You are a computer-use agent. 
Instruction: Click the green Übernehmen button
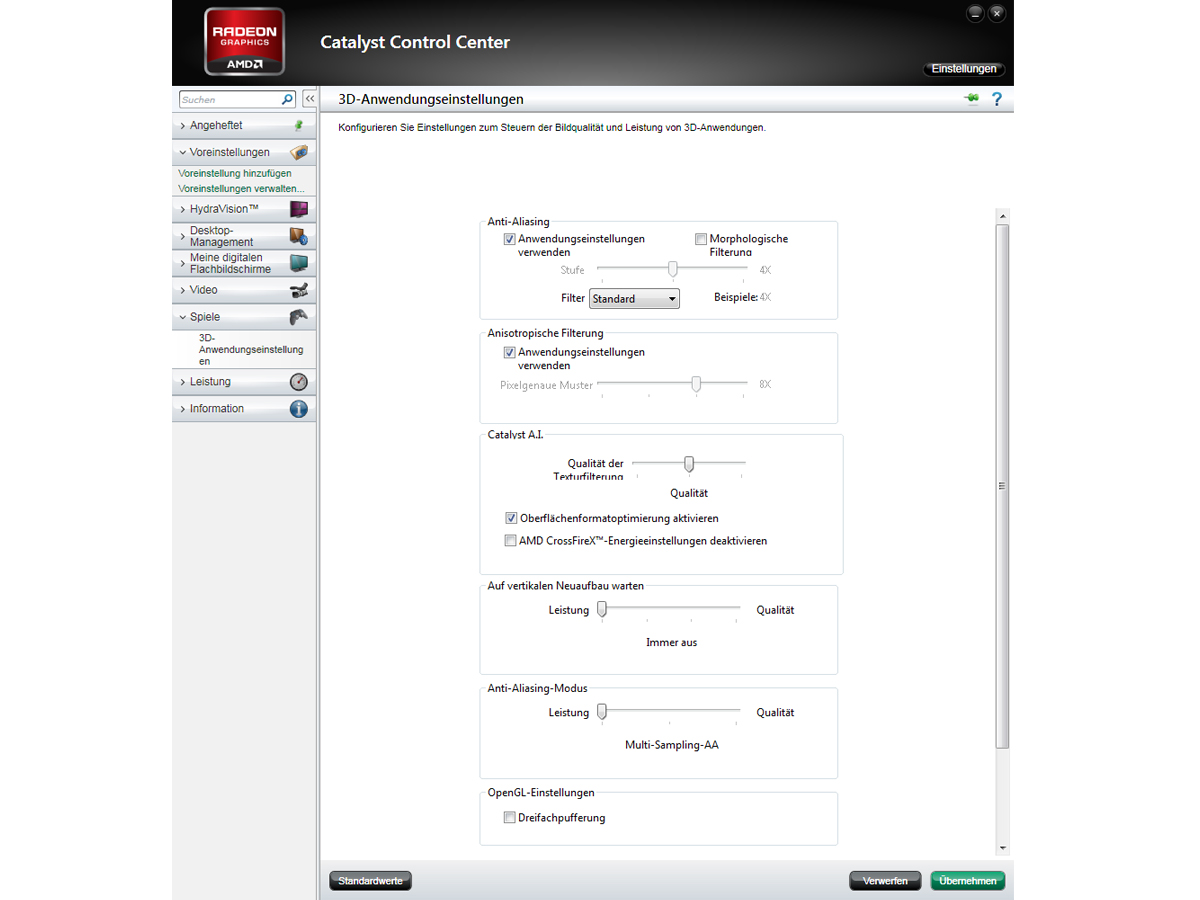(x=967, y=881)
